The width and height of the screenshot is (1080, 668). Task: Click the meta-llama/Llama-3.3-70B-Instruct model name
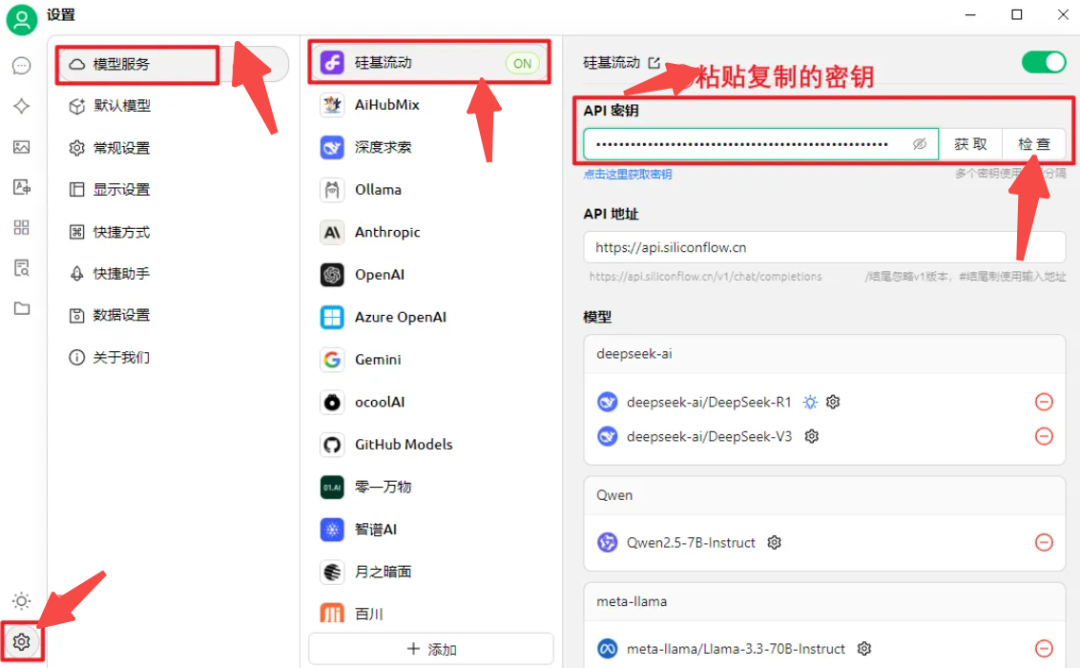point(736,649)
